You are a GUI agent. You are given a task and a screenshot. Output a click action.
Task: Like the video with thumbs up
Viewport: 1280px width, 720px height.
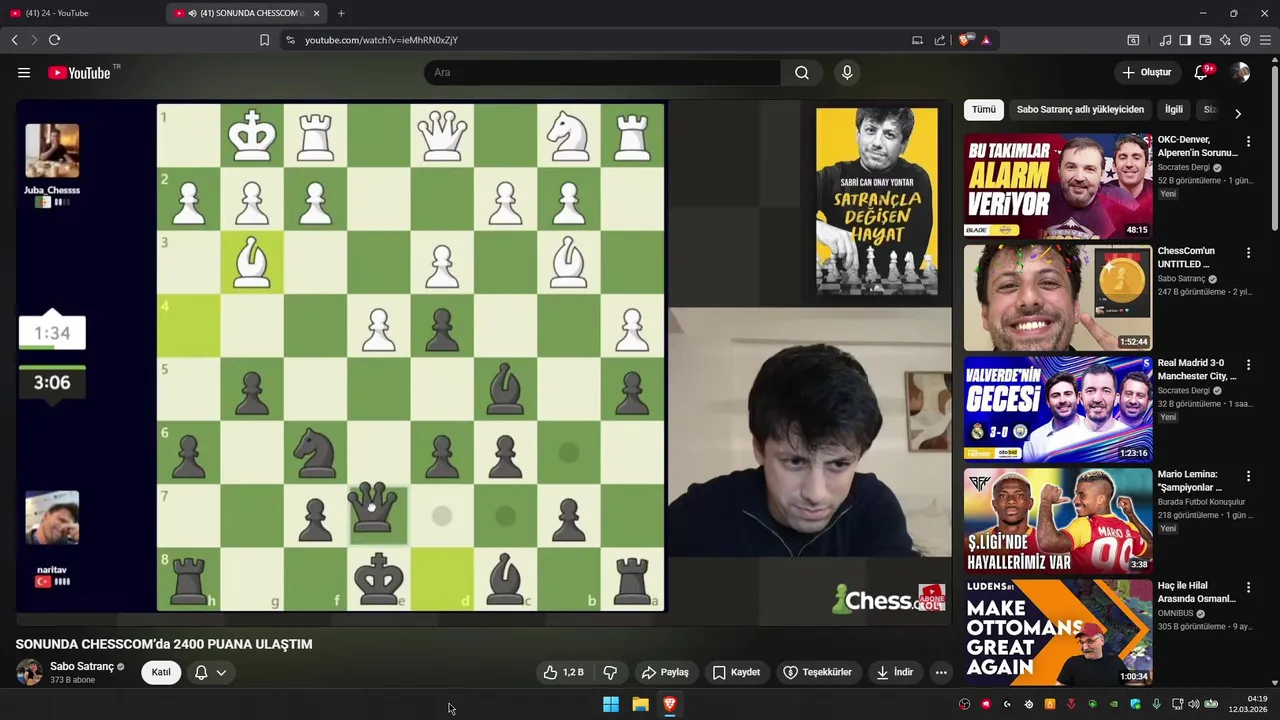click(x=564, y=672)
